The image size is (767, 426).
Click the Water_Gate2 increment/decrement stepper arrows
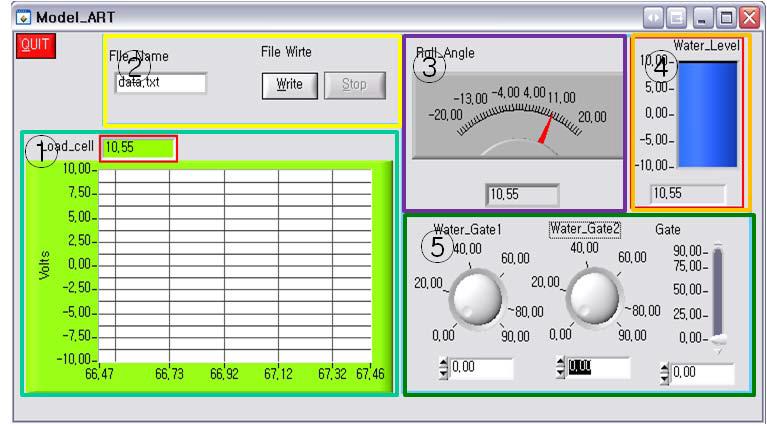coord(560,368)
